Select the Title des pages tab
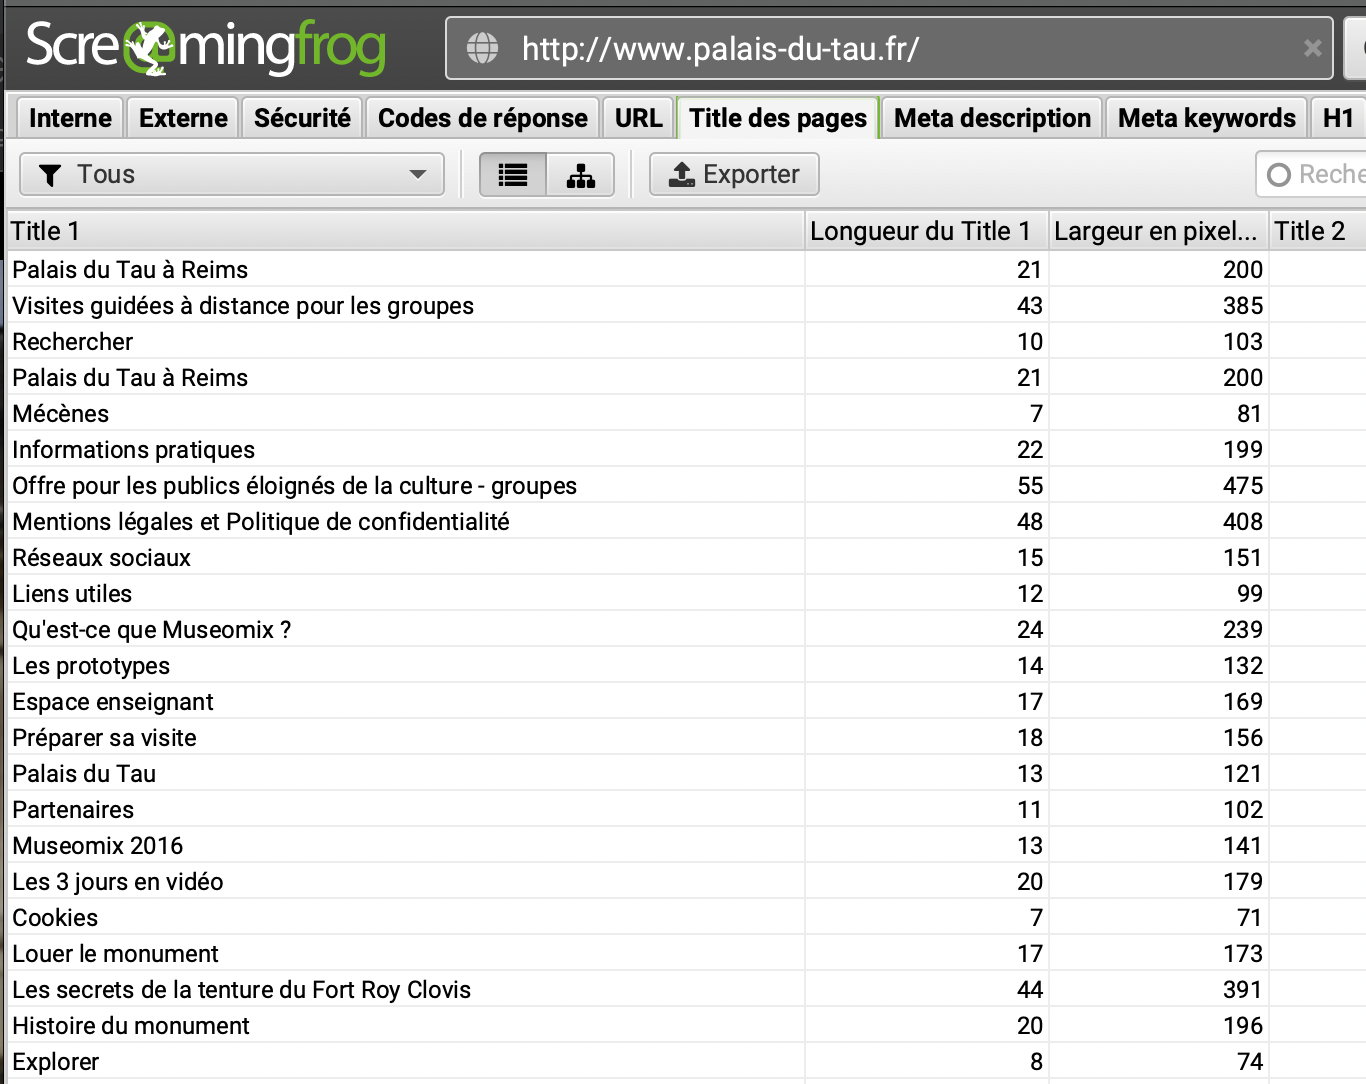Image resolution: width=1366 pixels, height=1084 pixels. coord(778,118)
